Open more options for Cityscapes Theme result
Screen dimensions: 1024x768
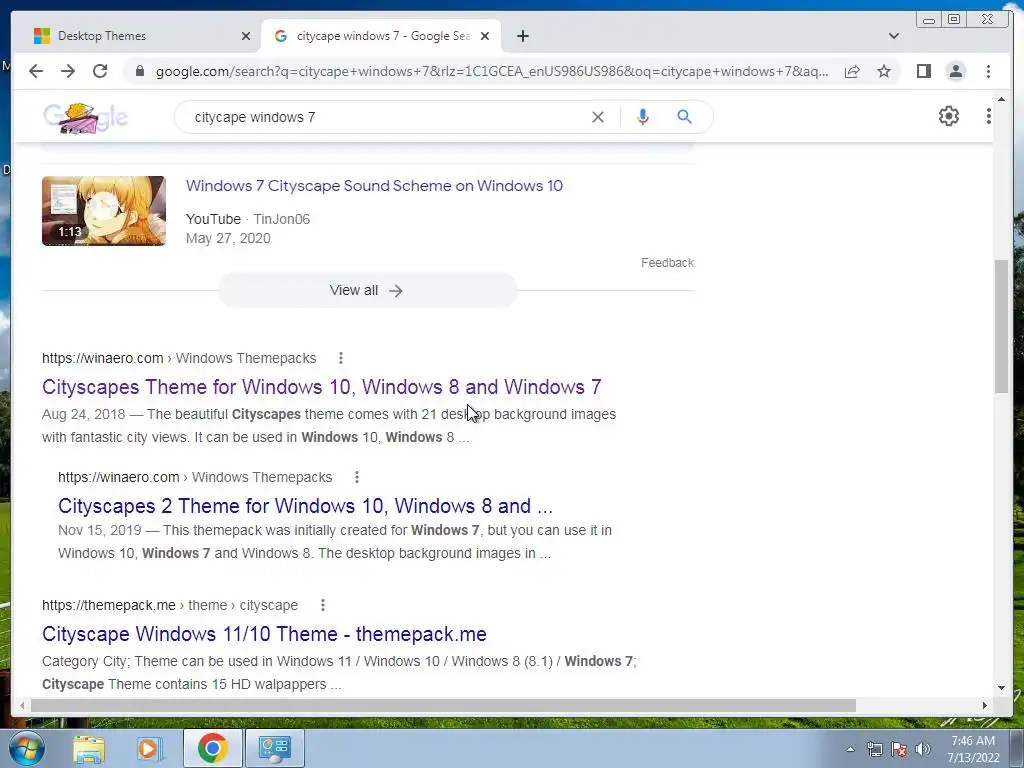(340, 358)
